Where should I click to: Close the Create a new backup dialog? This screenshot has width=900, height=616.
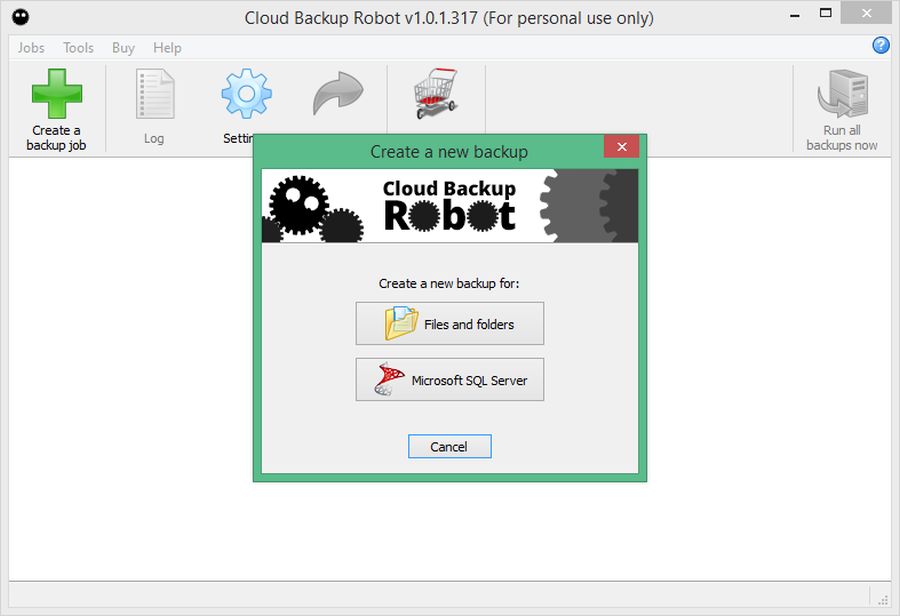[621, 147]
